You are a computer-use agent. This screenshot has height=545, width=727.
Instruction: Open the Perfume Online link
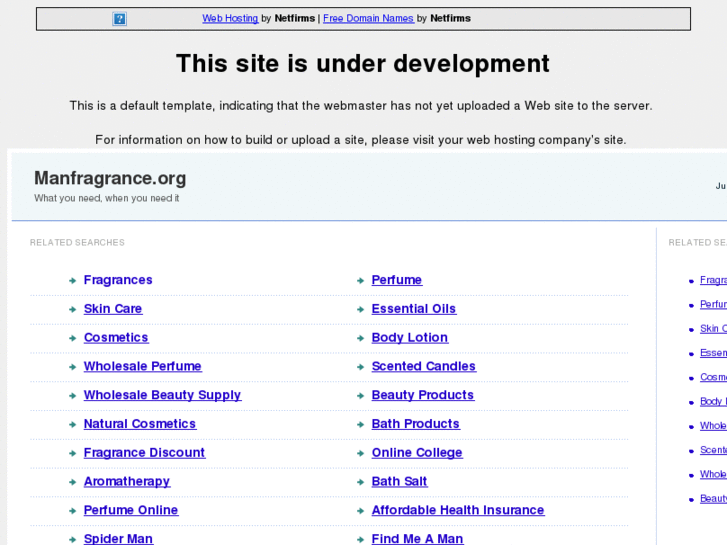point(131,510)
